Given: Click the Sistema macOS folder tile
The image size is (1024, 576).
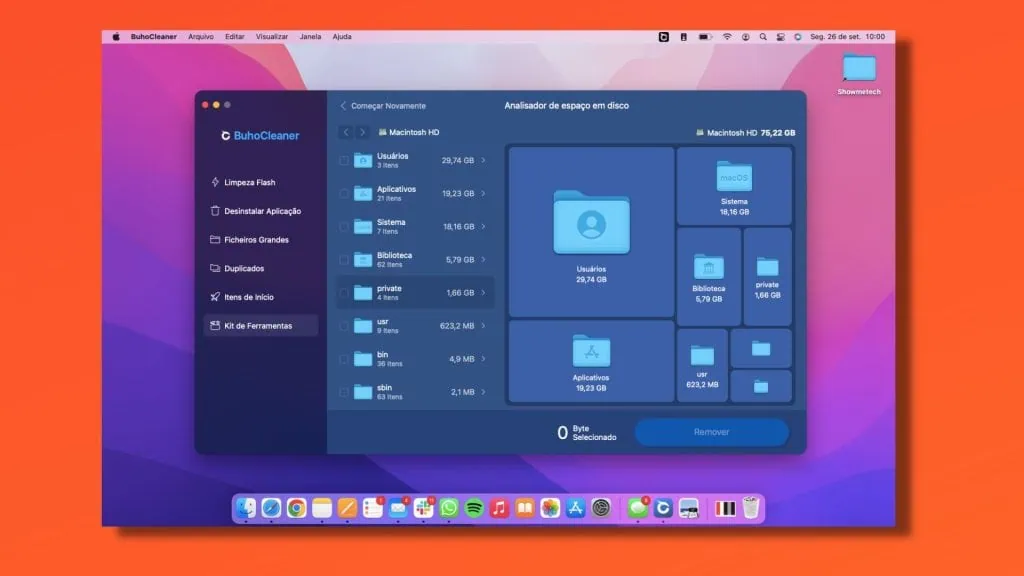Looking at the screenshot, I should pyautogui.click(x=733, y=186).
